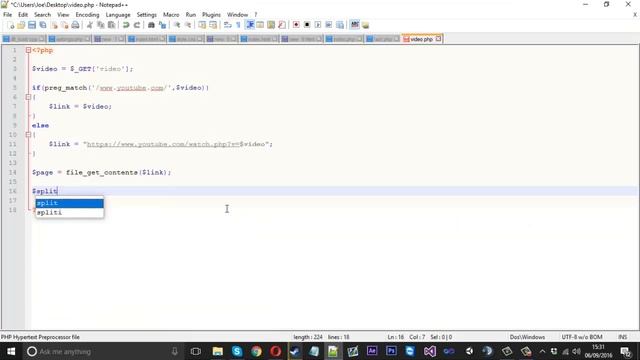Open the user defined language dialog icon

[x=260, y=25]
